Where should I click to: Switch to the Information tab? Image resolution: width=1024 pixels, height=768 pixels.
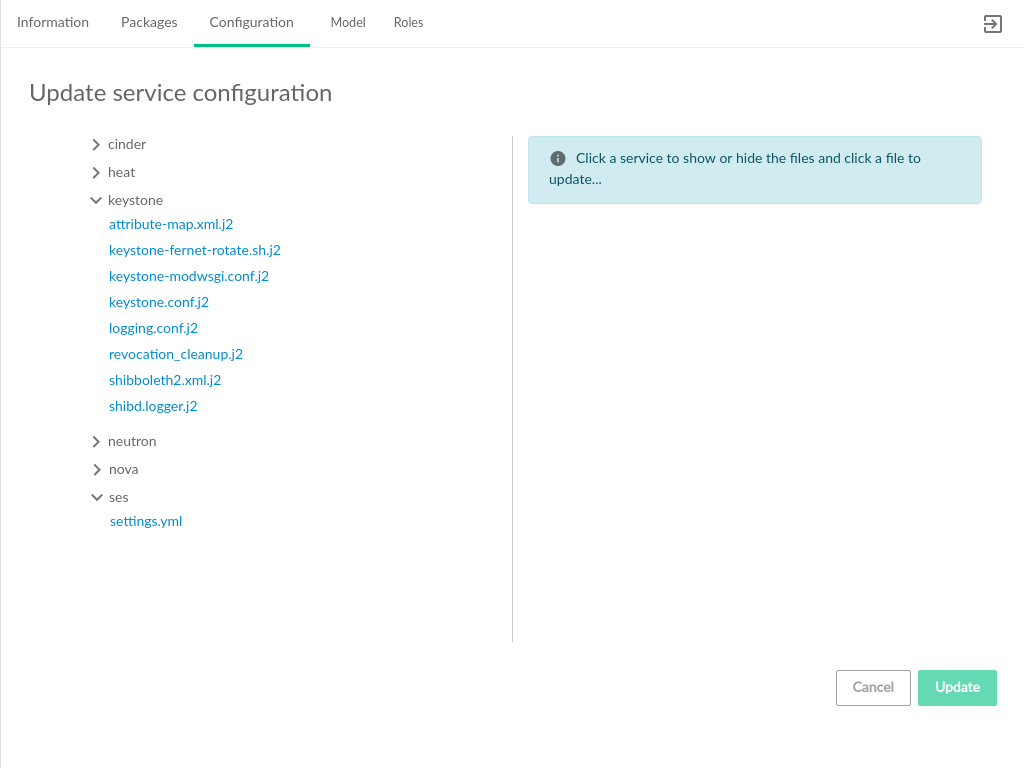point(53,22)
